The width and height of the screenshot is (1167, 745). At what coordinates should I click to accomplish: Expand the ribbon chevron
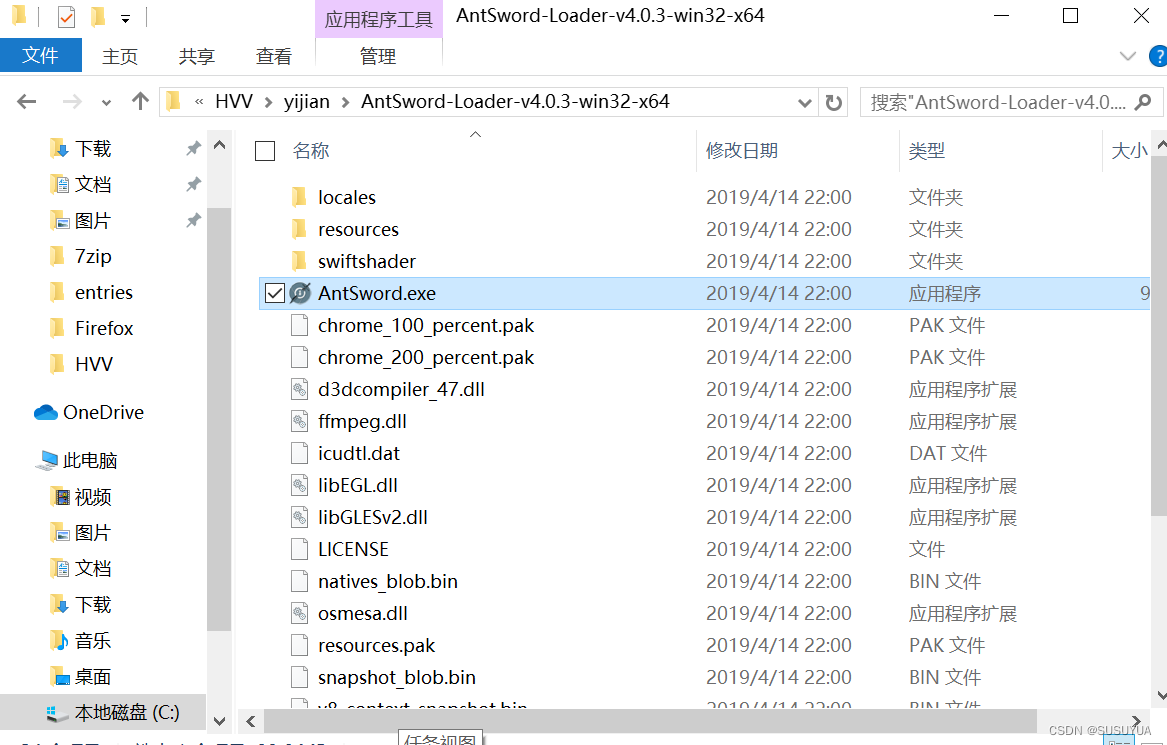point(1128,56)
